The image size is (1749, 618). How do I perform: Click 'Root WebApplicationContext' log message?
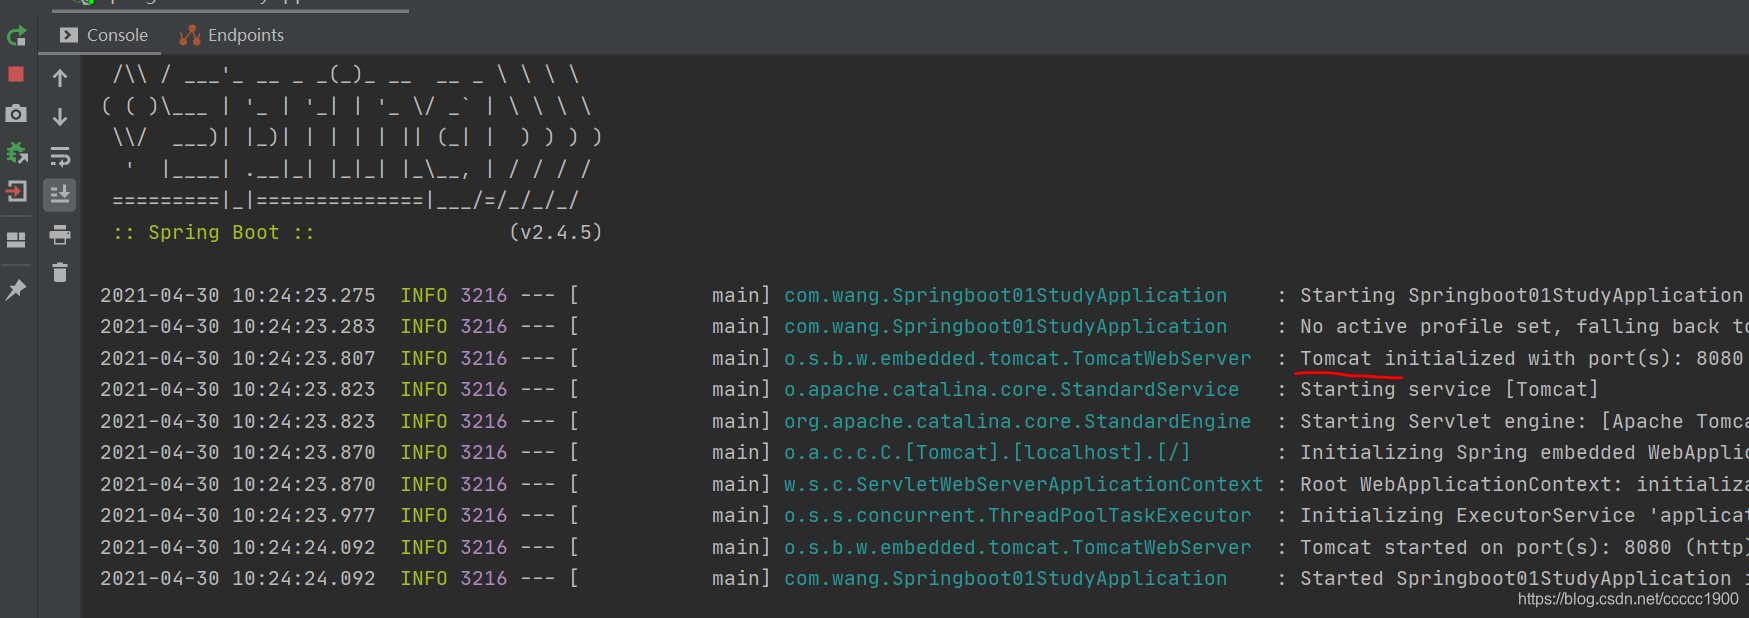[1524, 485]
